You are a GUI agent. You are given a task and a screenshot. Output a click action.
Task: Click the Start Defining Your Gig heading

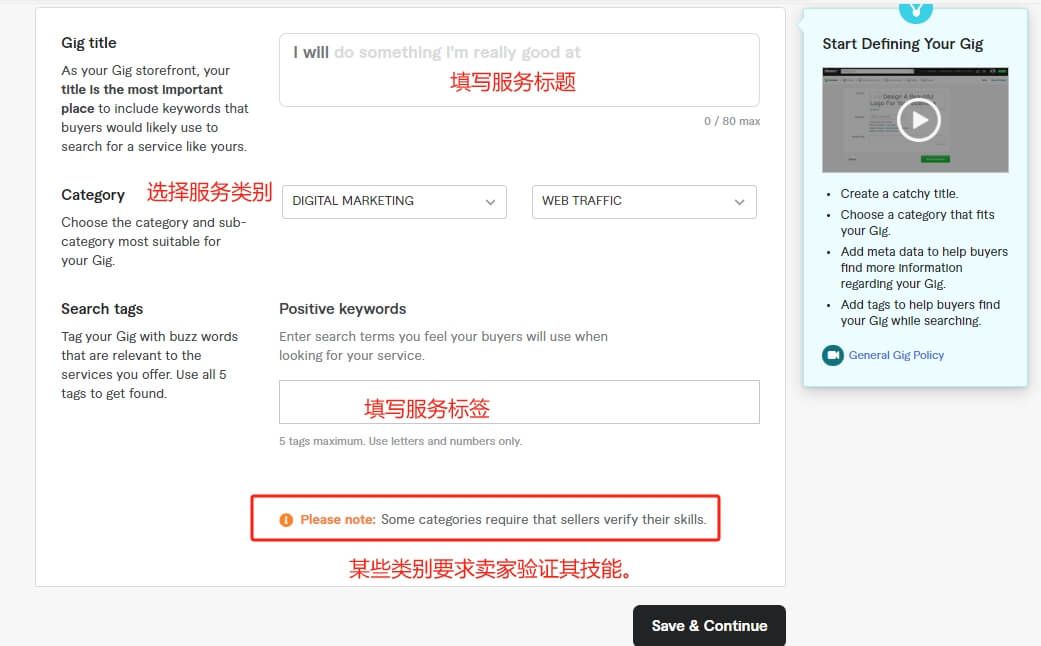pyautogui.click(x=903, y=44)
